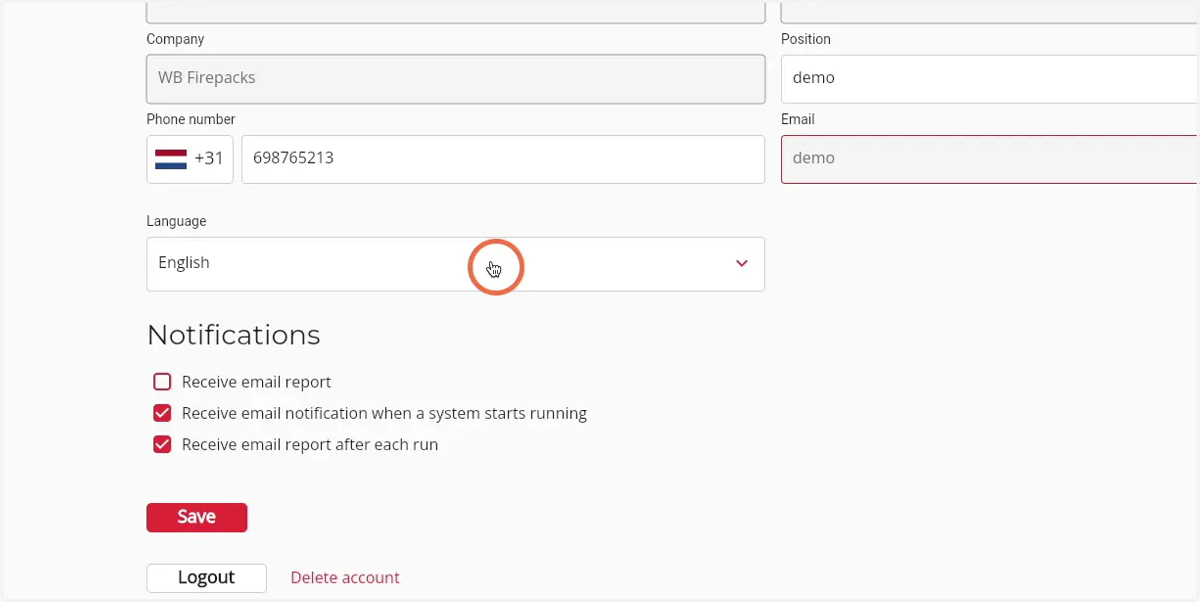Enable Receive email report checkbox

click(162, 382)
